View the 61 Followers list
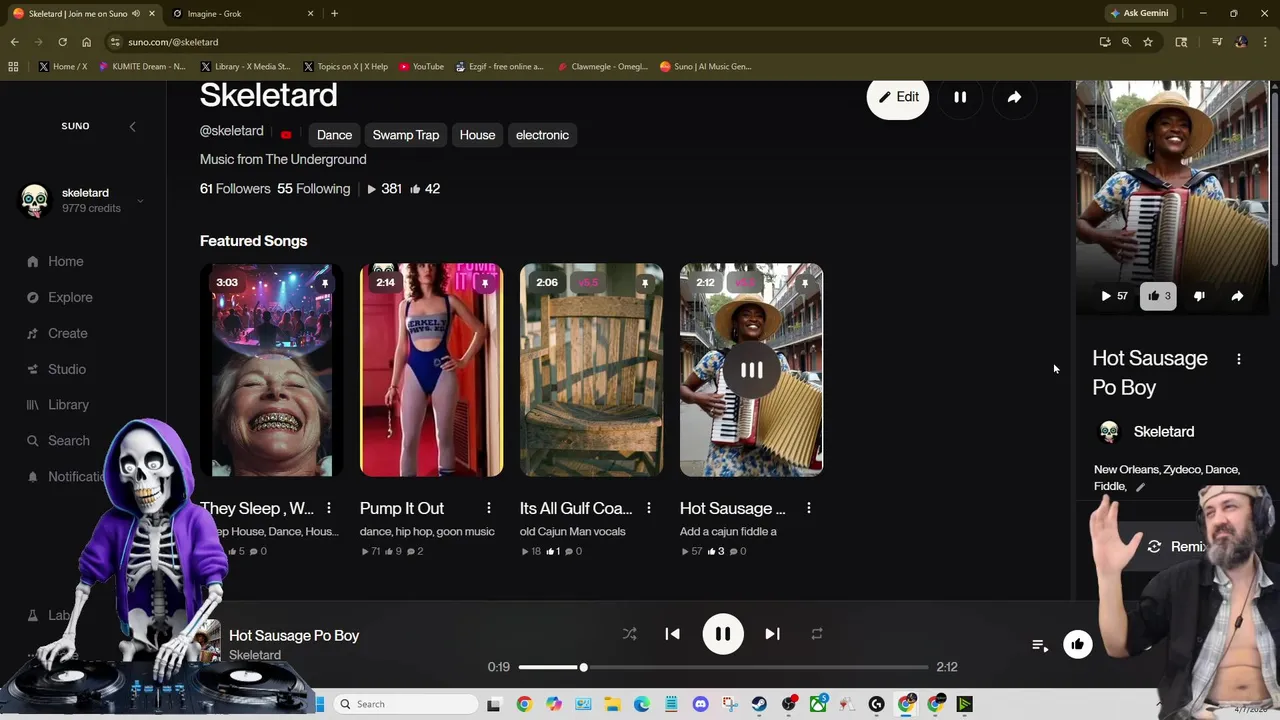The width and height of the screenshot is (1280, 720). (235, 189)
